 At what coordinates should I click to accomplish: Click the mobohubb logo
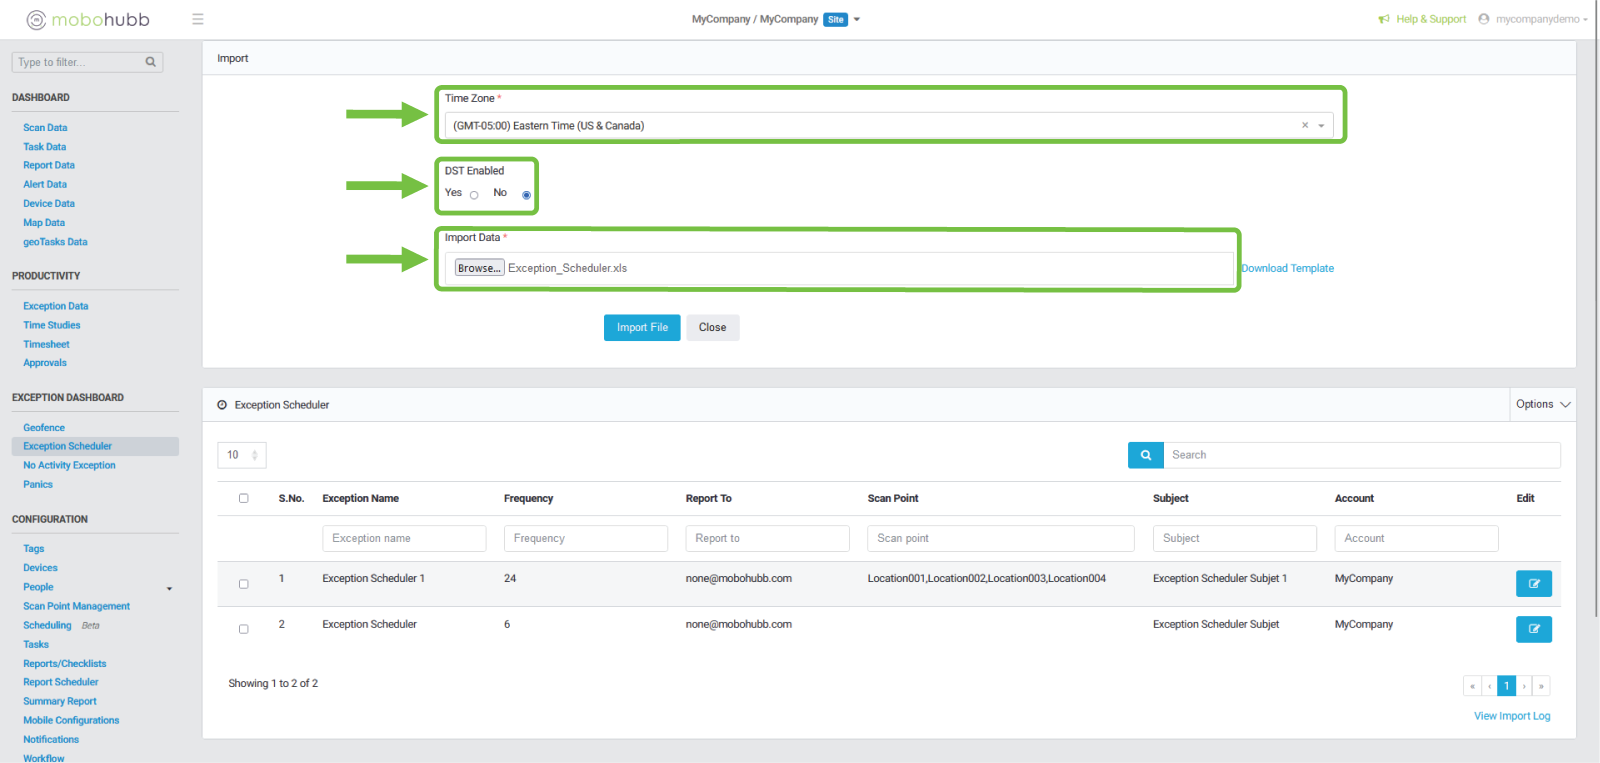tap(88, 20)
